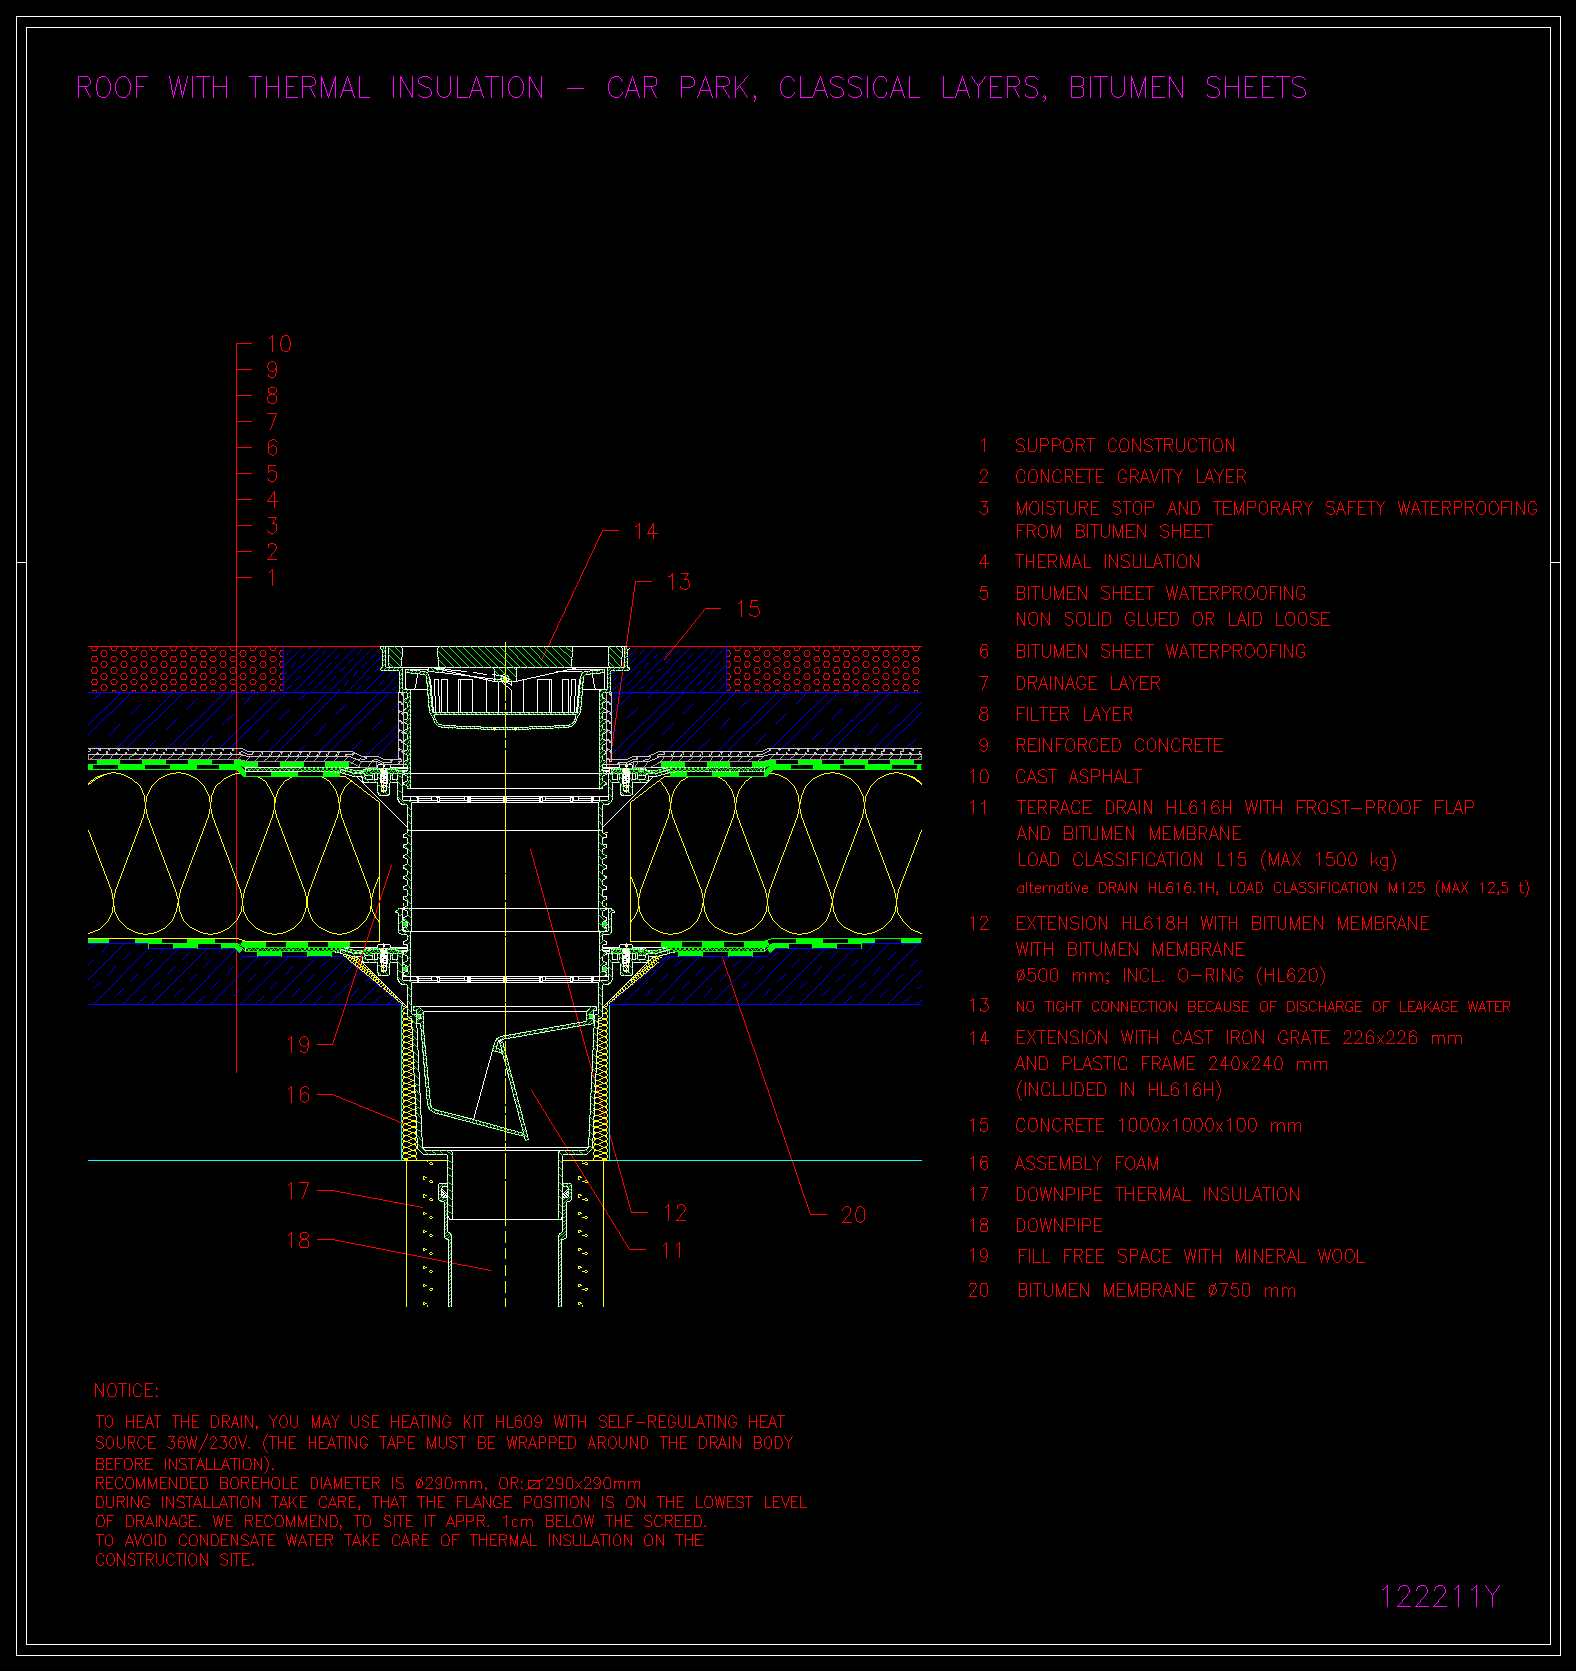
Task: Click callout label '19' left of drain
Action: [299, 1046]
